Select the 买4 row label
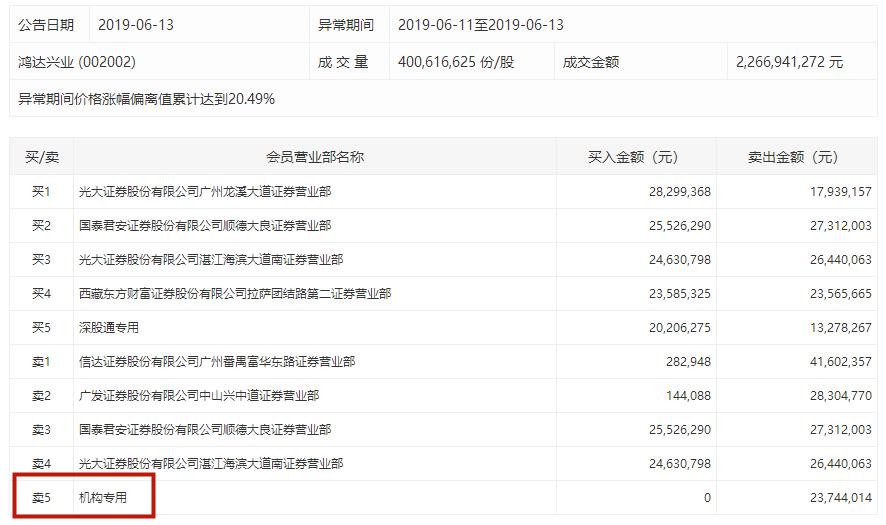The height and width of the screenshot is (525, 886). pyautogui.click(x=41, y=293)
